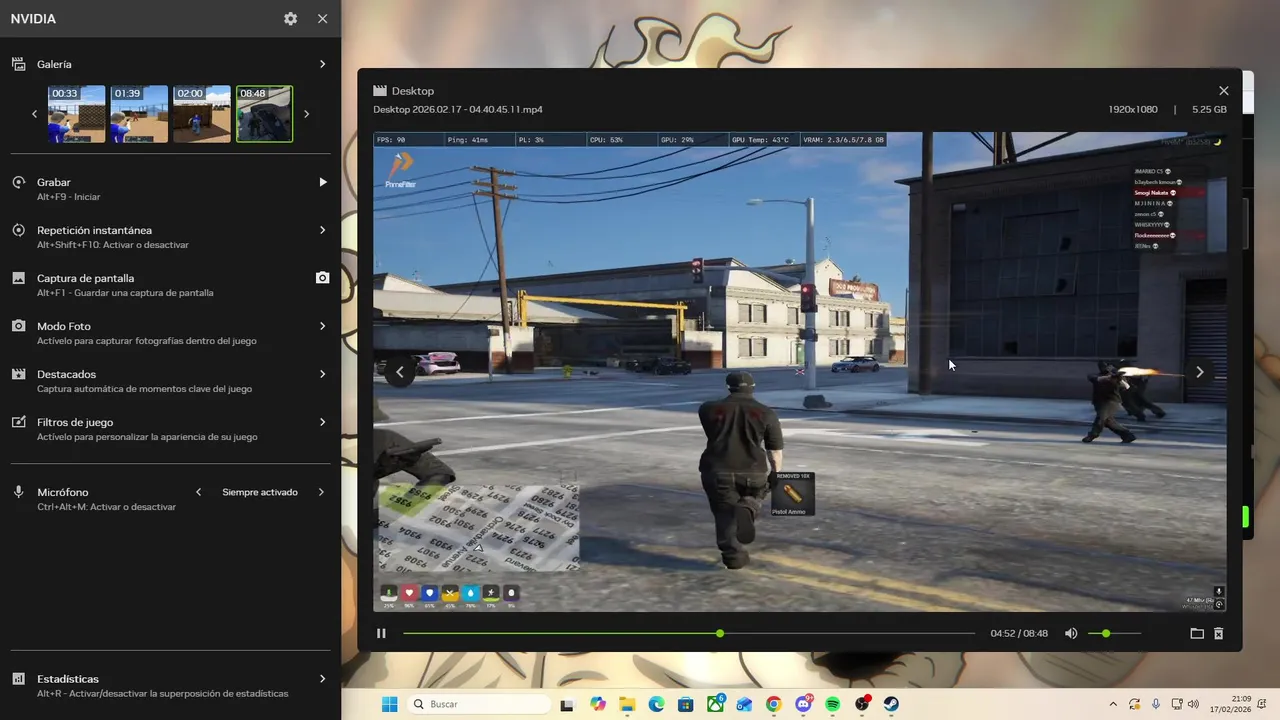Viewport: 1280px width, 720px height.
Task: Go to previous gallery thumbnails
Action: 34,114
